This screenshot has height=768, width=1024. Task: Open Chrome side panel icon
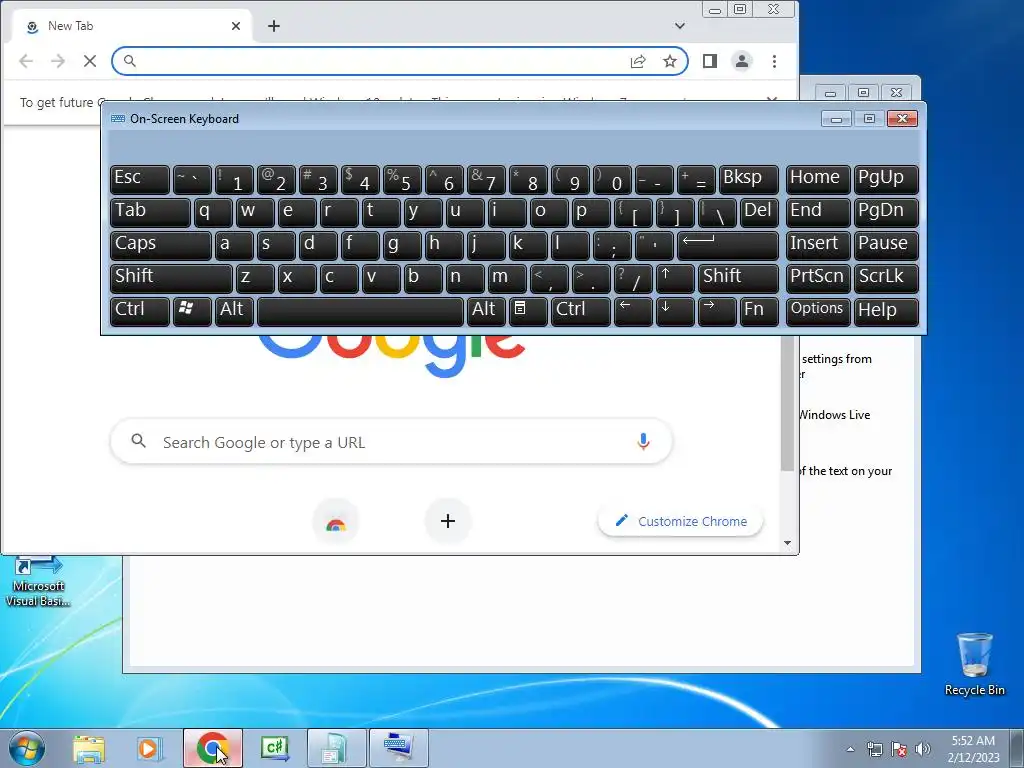709,61
